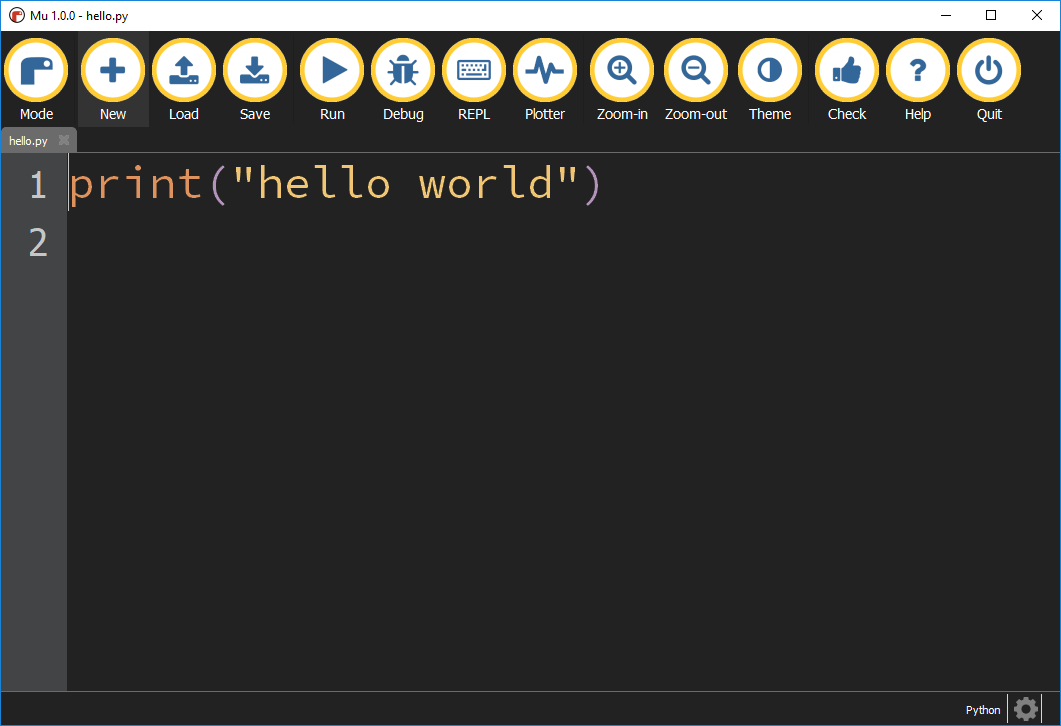Viewport: 1061px width, 726px height.
Task: Click line number 2 in the gutter
Action: pos(37,243)
